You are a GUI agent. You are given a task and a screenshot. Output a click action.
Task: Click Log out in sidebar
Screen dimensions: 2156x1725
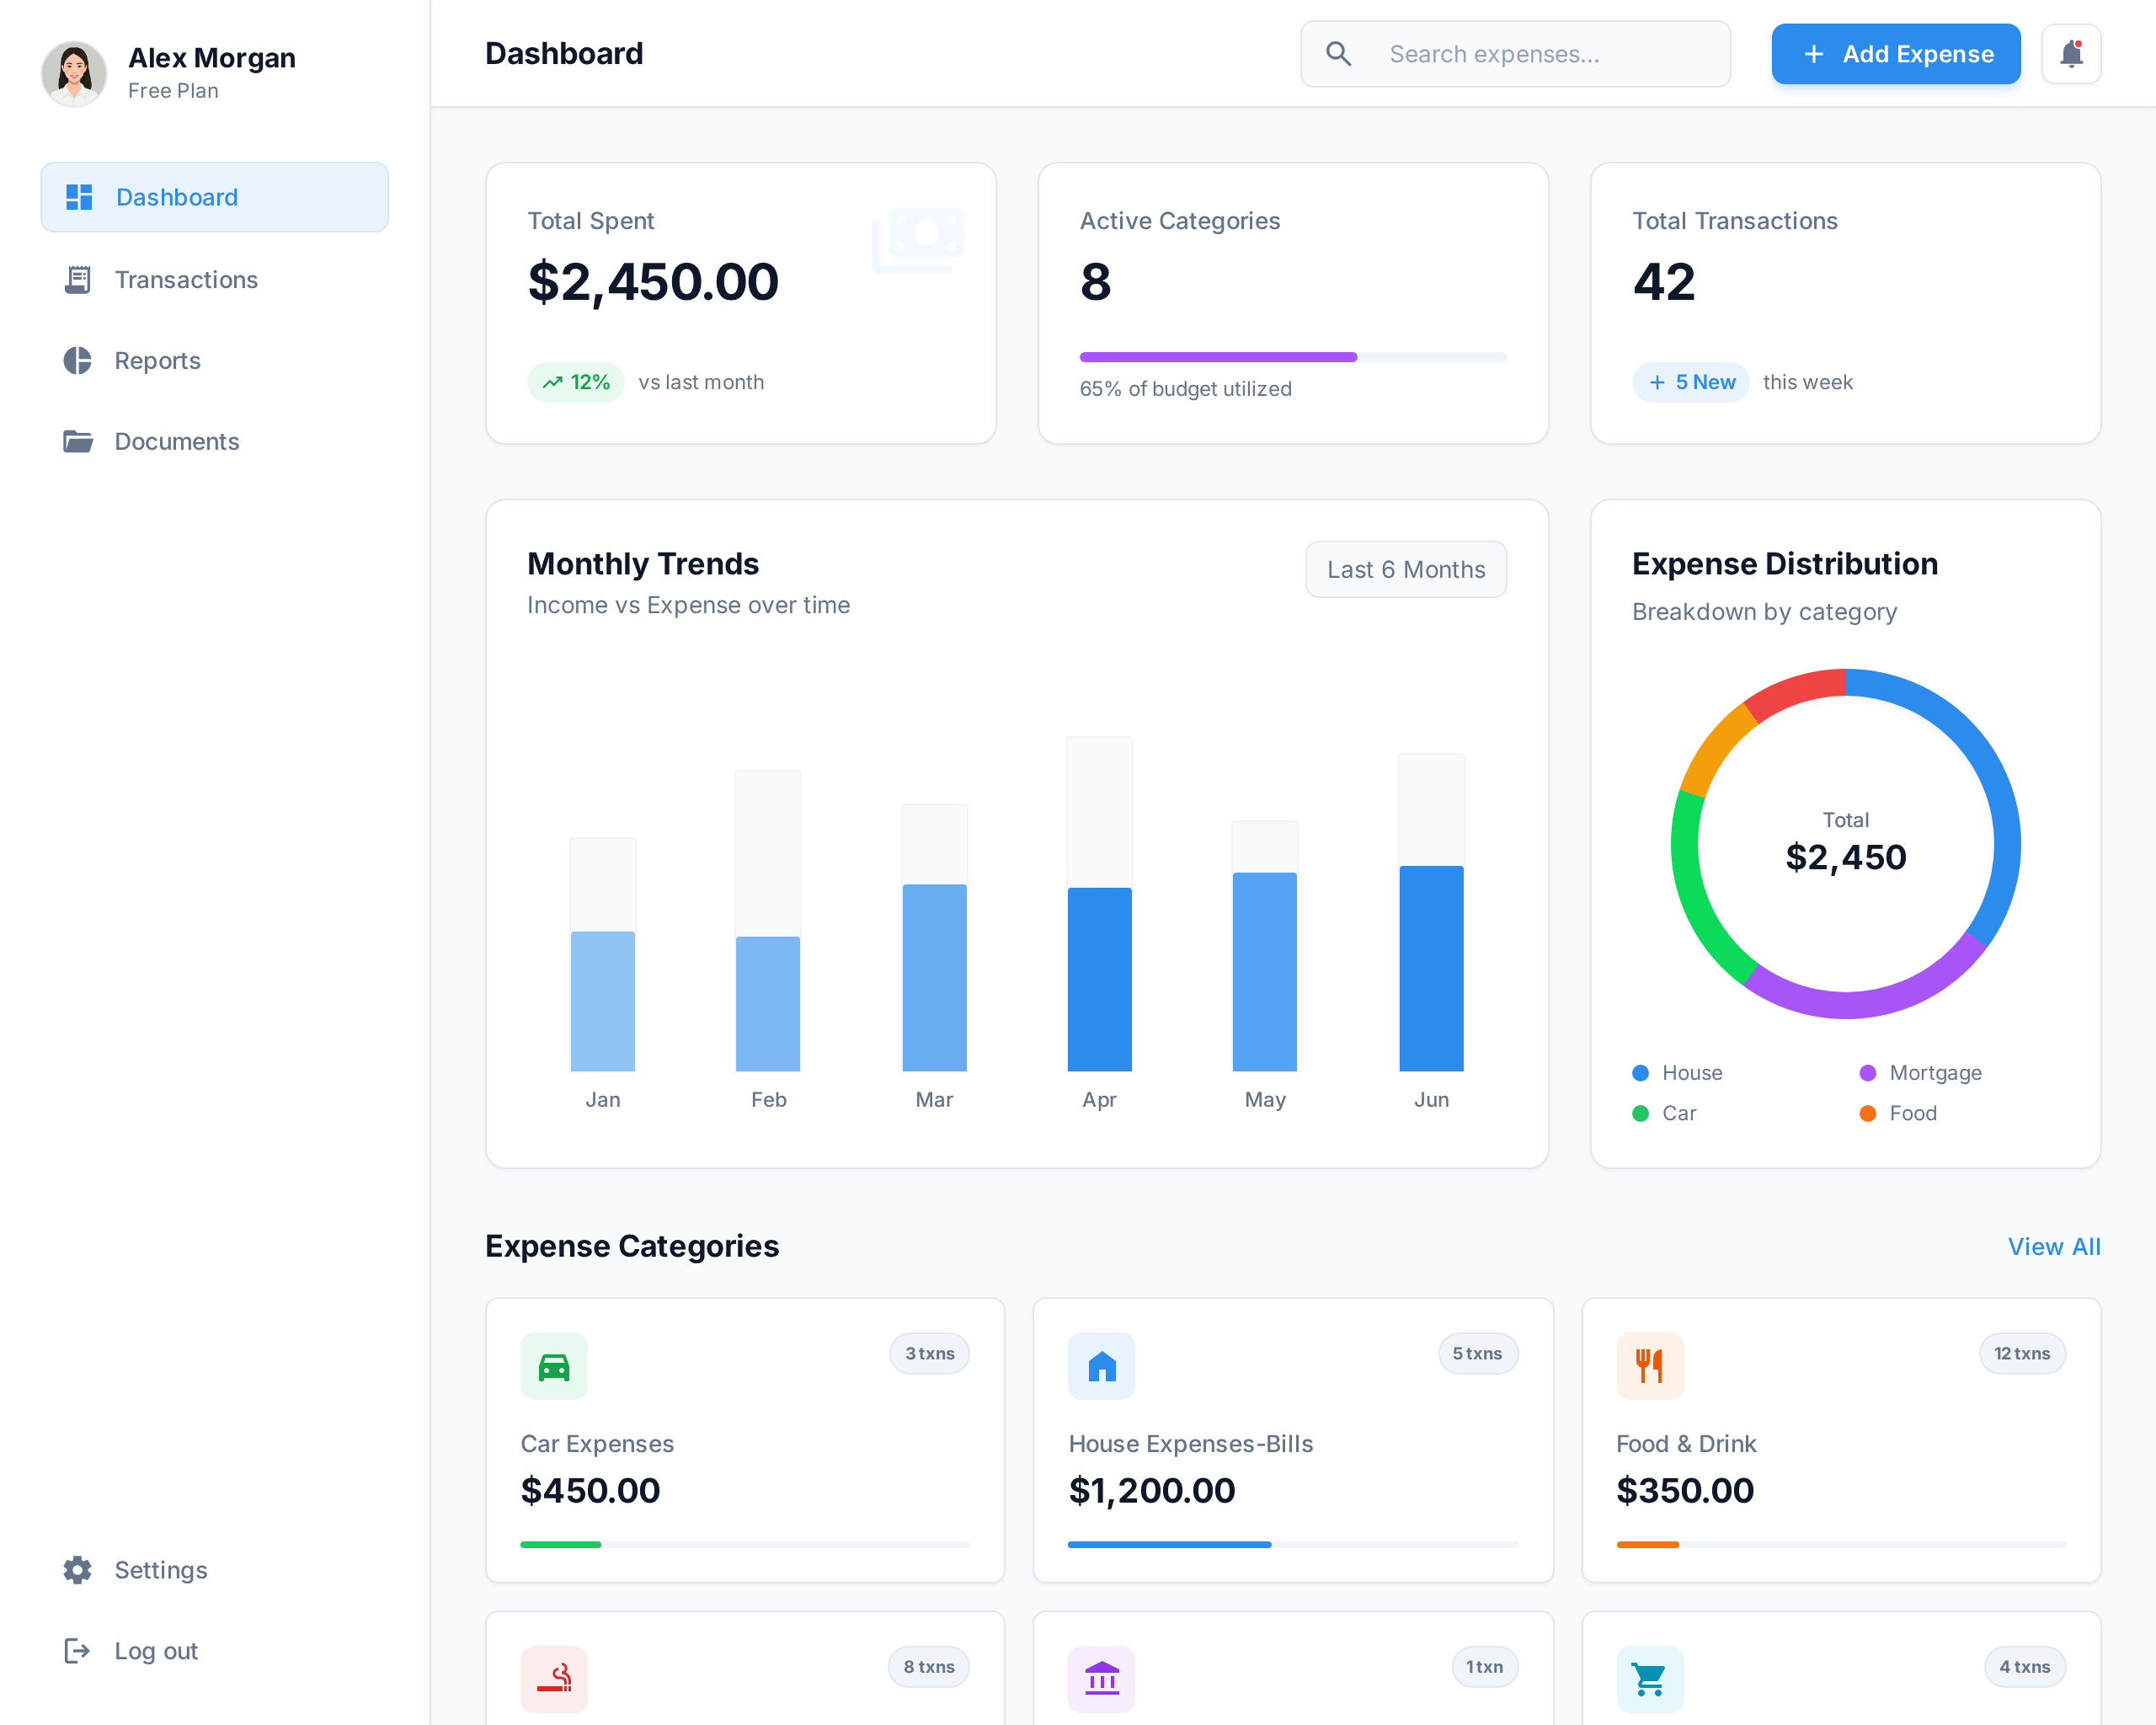tap(155, 1651)
